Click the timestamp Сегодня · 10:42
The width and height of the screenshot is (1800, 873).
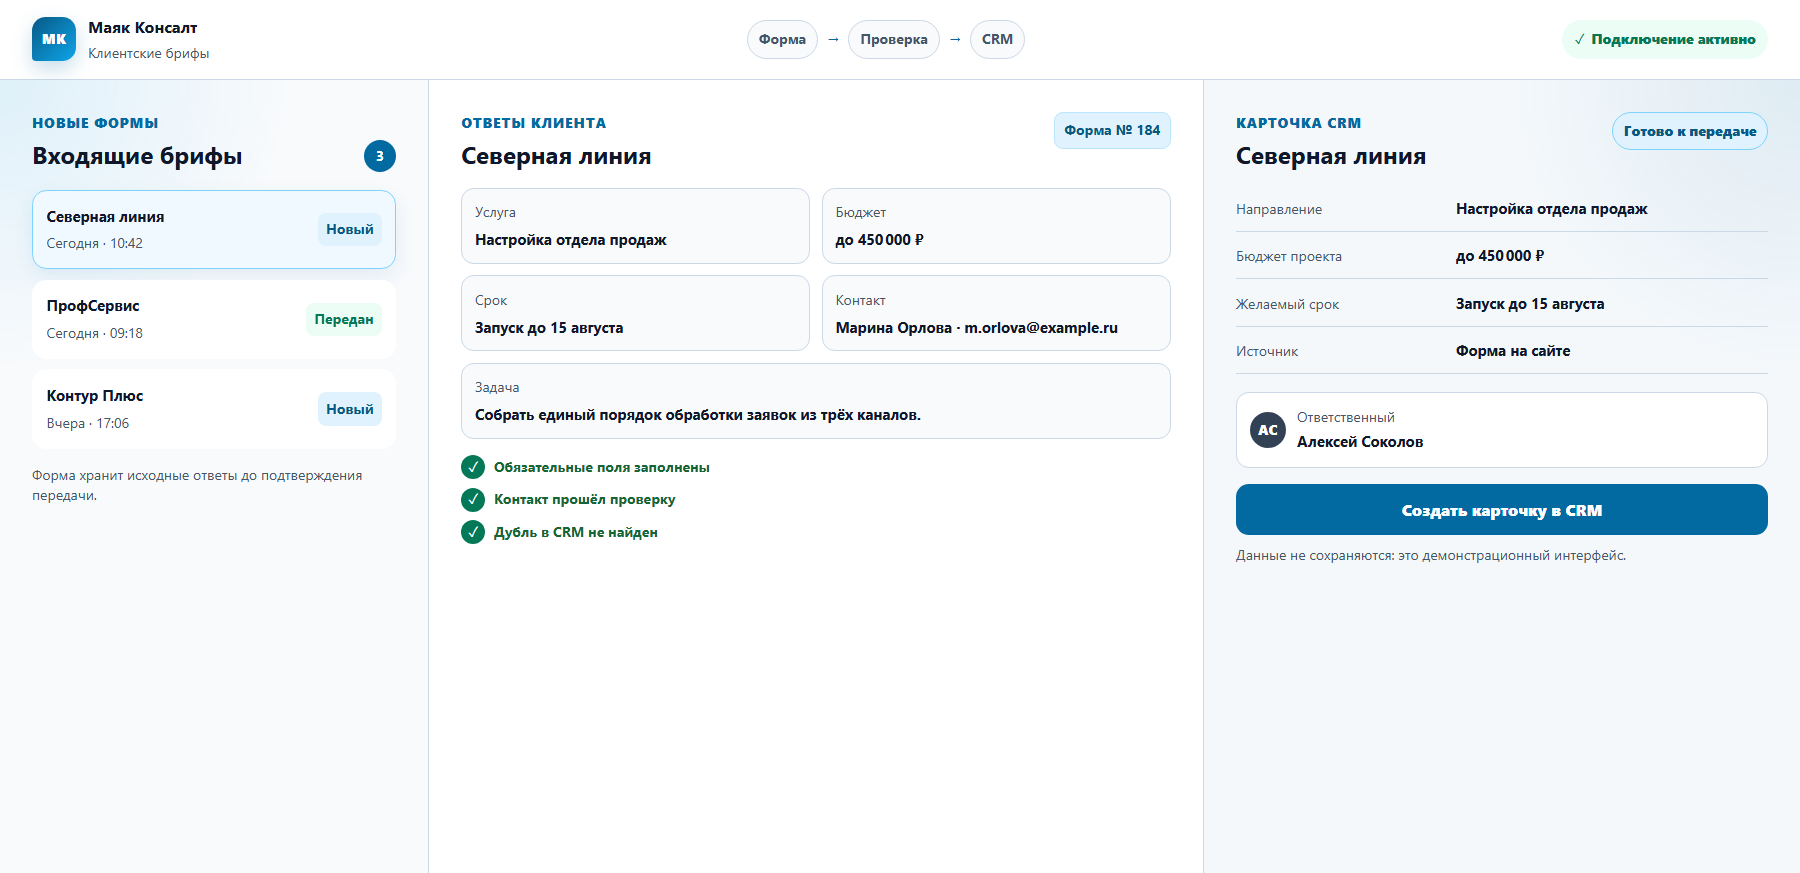[95, 243]
